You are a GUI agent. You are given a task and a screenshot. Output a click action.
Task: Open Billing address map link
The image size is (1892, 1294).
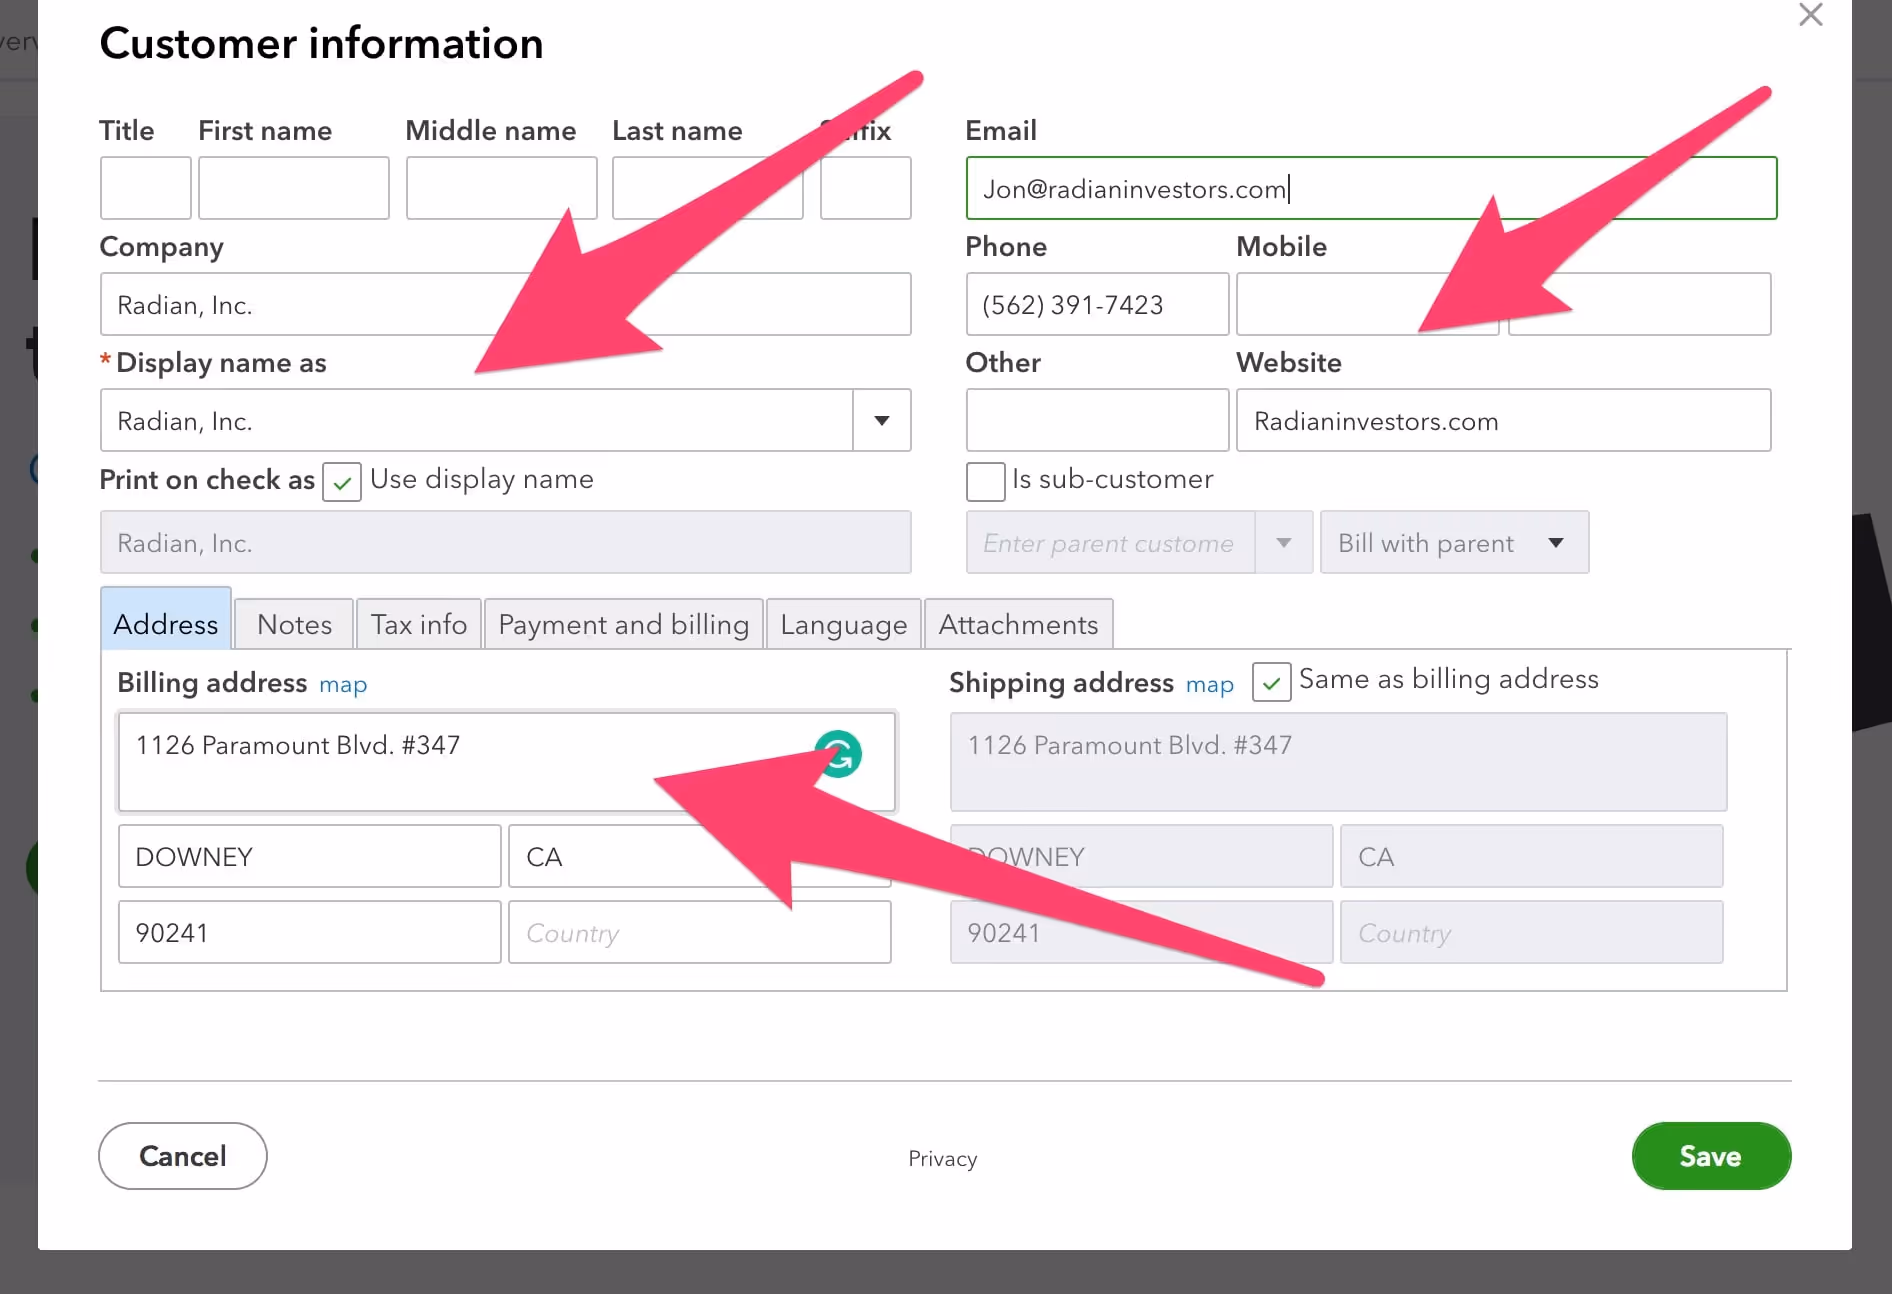pyautogui.click(x=343, y=685)
